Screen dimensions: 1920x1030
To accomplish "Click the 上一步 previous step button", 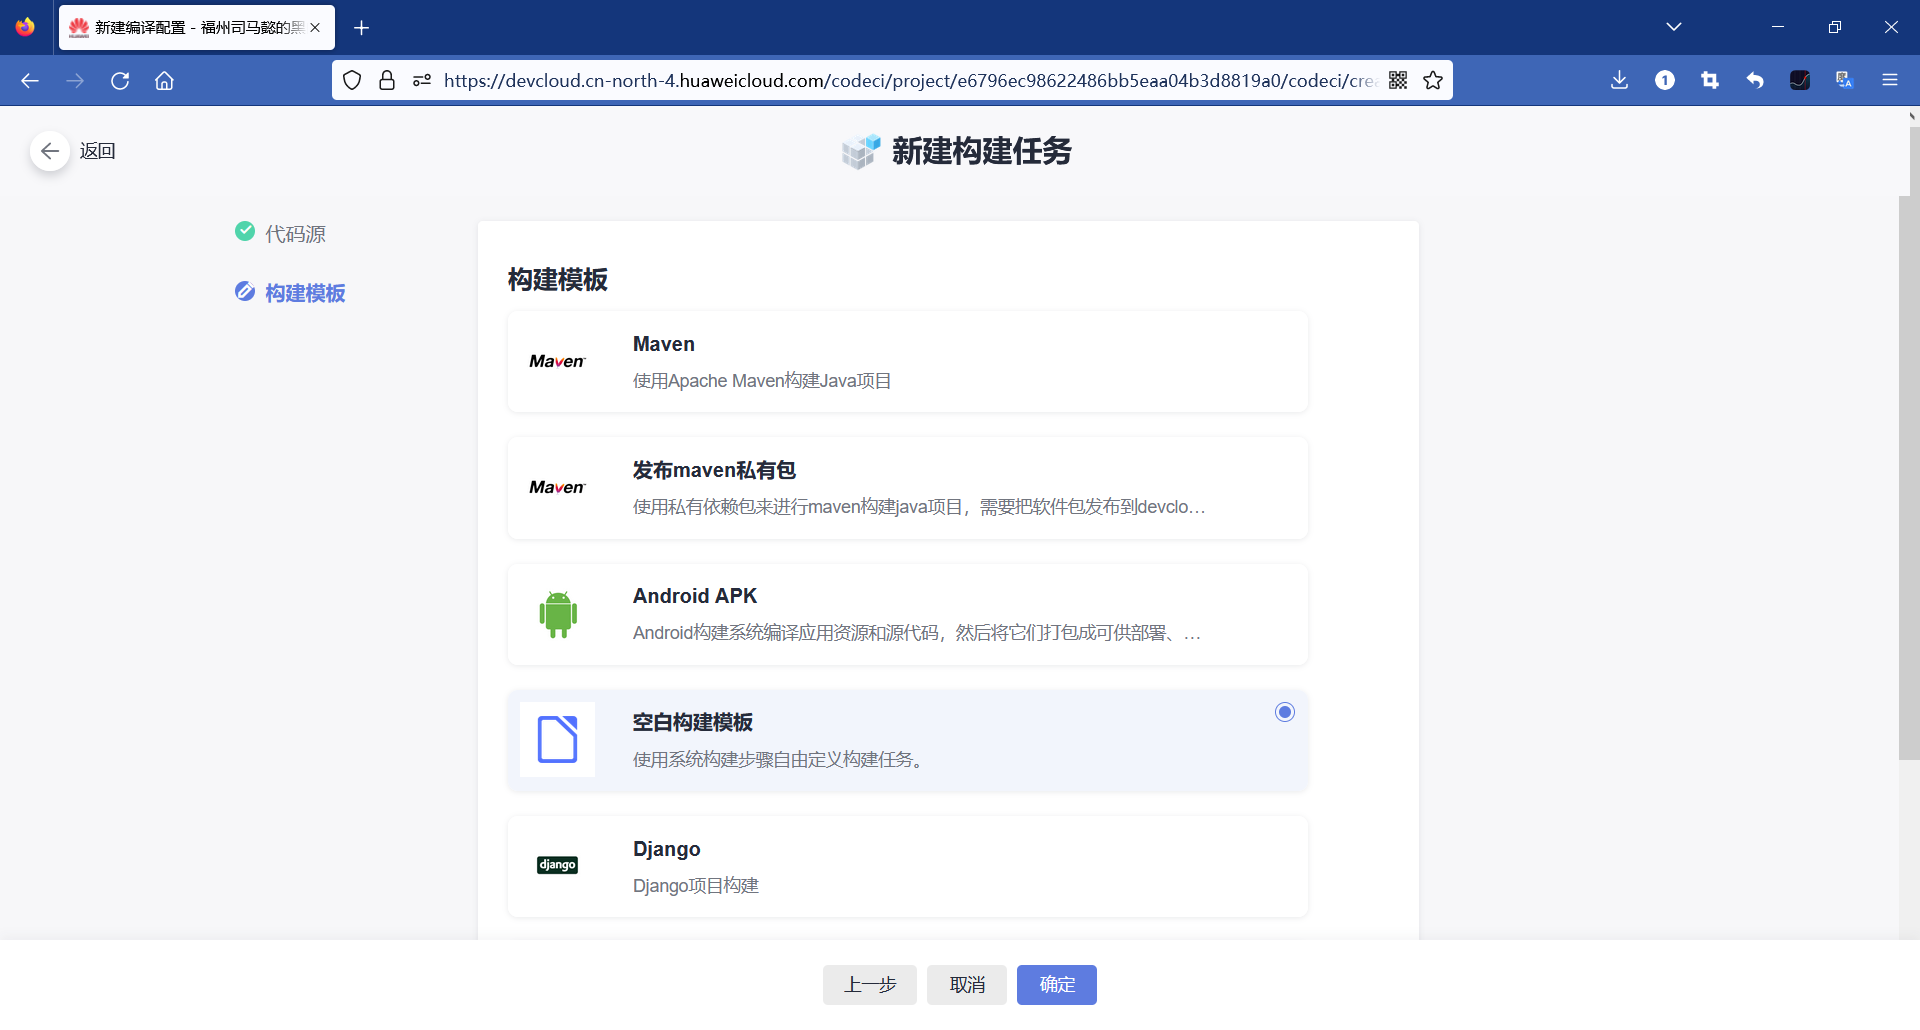I will point(869,985).
